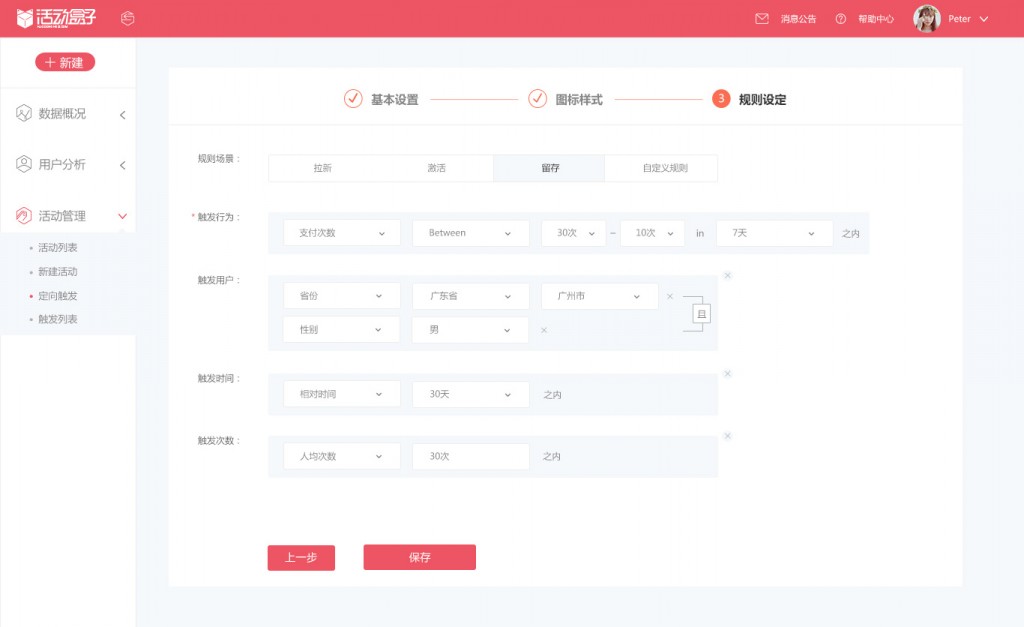Remove the 广州市 condition row with X
Viewport: 1024px width, 627px height.
click(669, 297)
